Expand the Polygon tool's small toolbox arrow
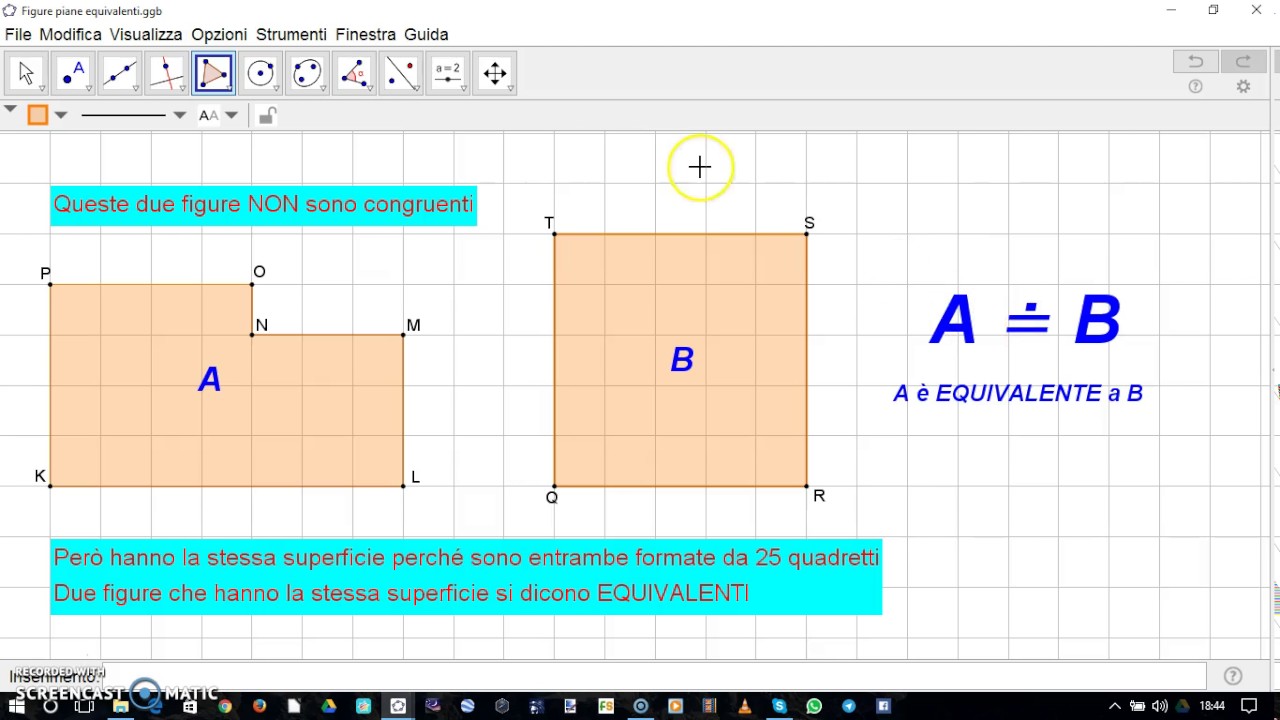Image resolution: width=1280 pixels, height=720 pixels. [x=230, y=89]
